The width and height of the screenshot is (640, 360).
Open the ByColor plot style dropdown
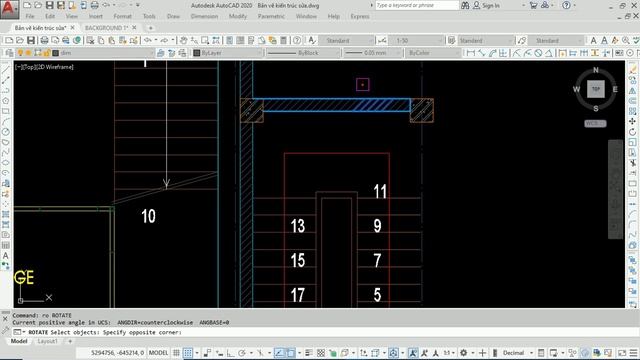(432, 53)
